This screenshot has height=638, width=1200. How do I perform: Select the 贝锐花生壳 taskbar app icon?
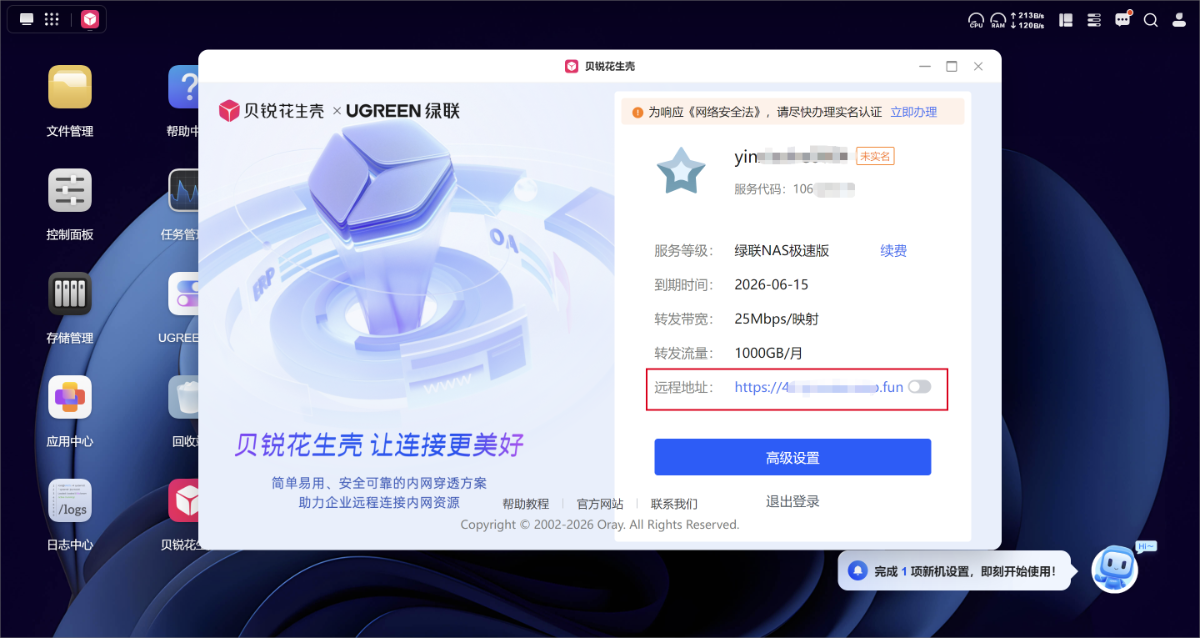(x=90, y=19)
